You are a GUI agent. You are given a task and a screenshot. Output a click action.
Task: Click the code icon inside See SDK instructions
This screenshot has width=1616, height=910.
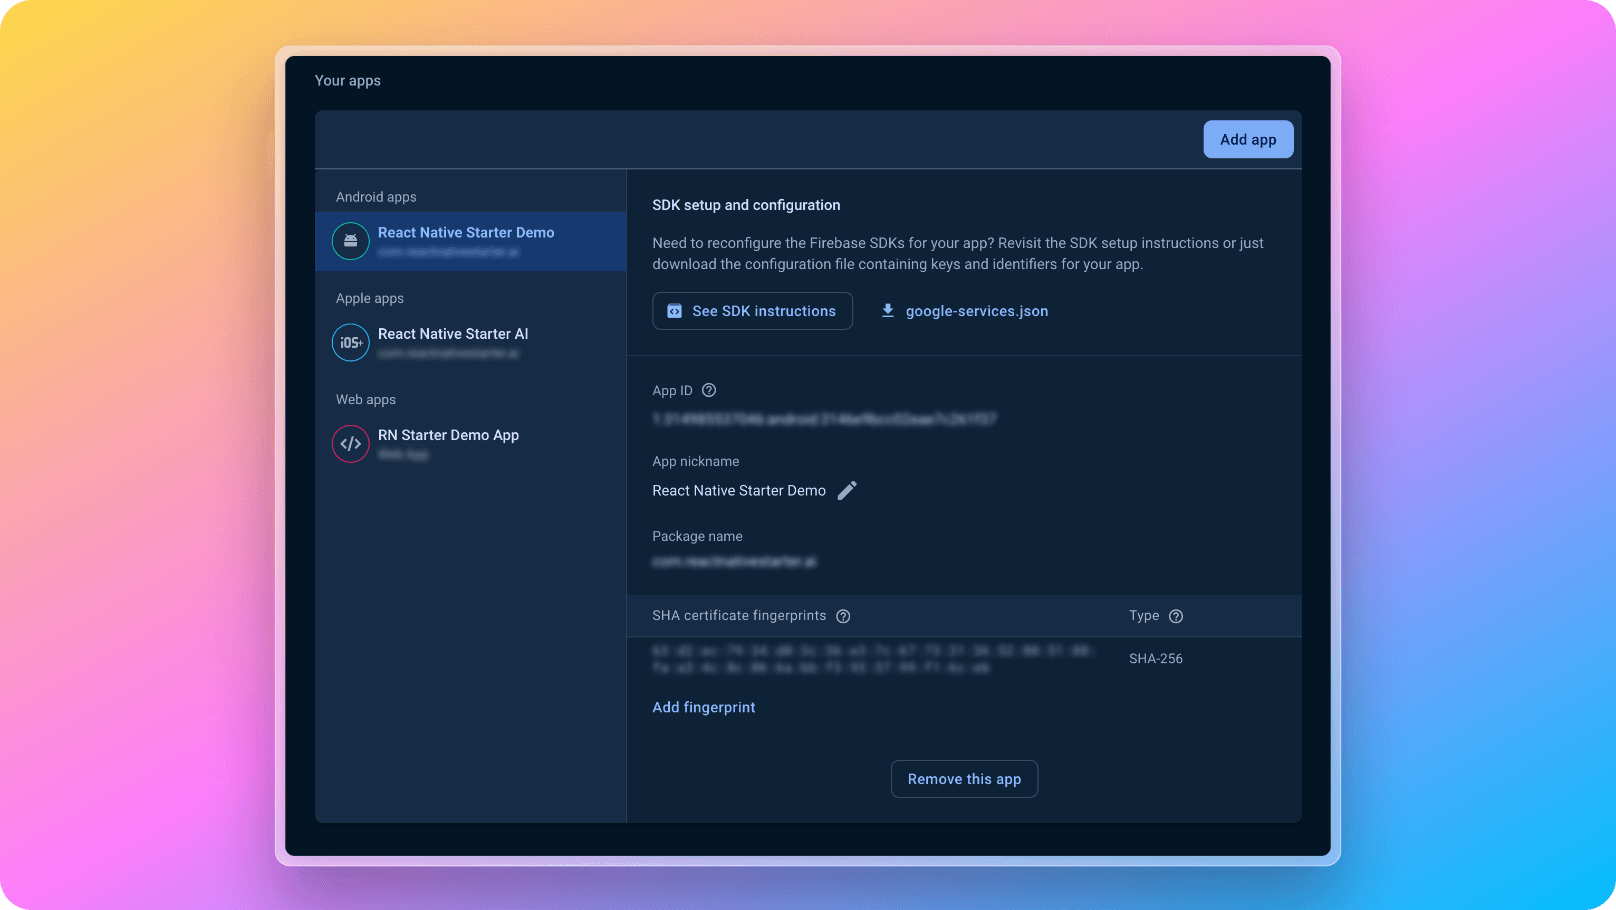(675, 311)
